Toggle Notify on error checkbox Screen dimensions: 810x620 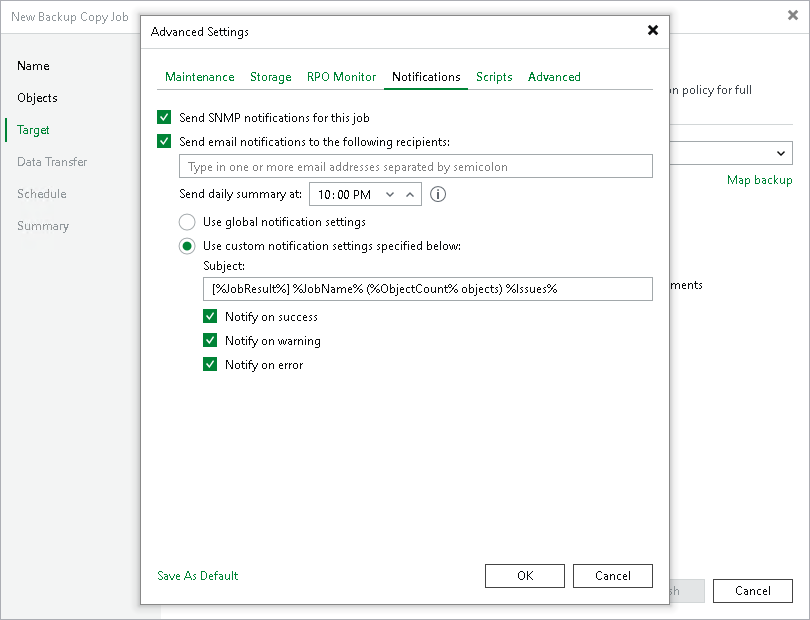[x=210, y=364]
